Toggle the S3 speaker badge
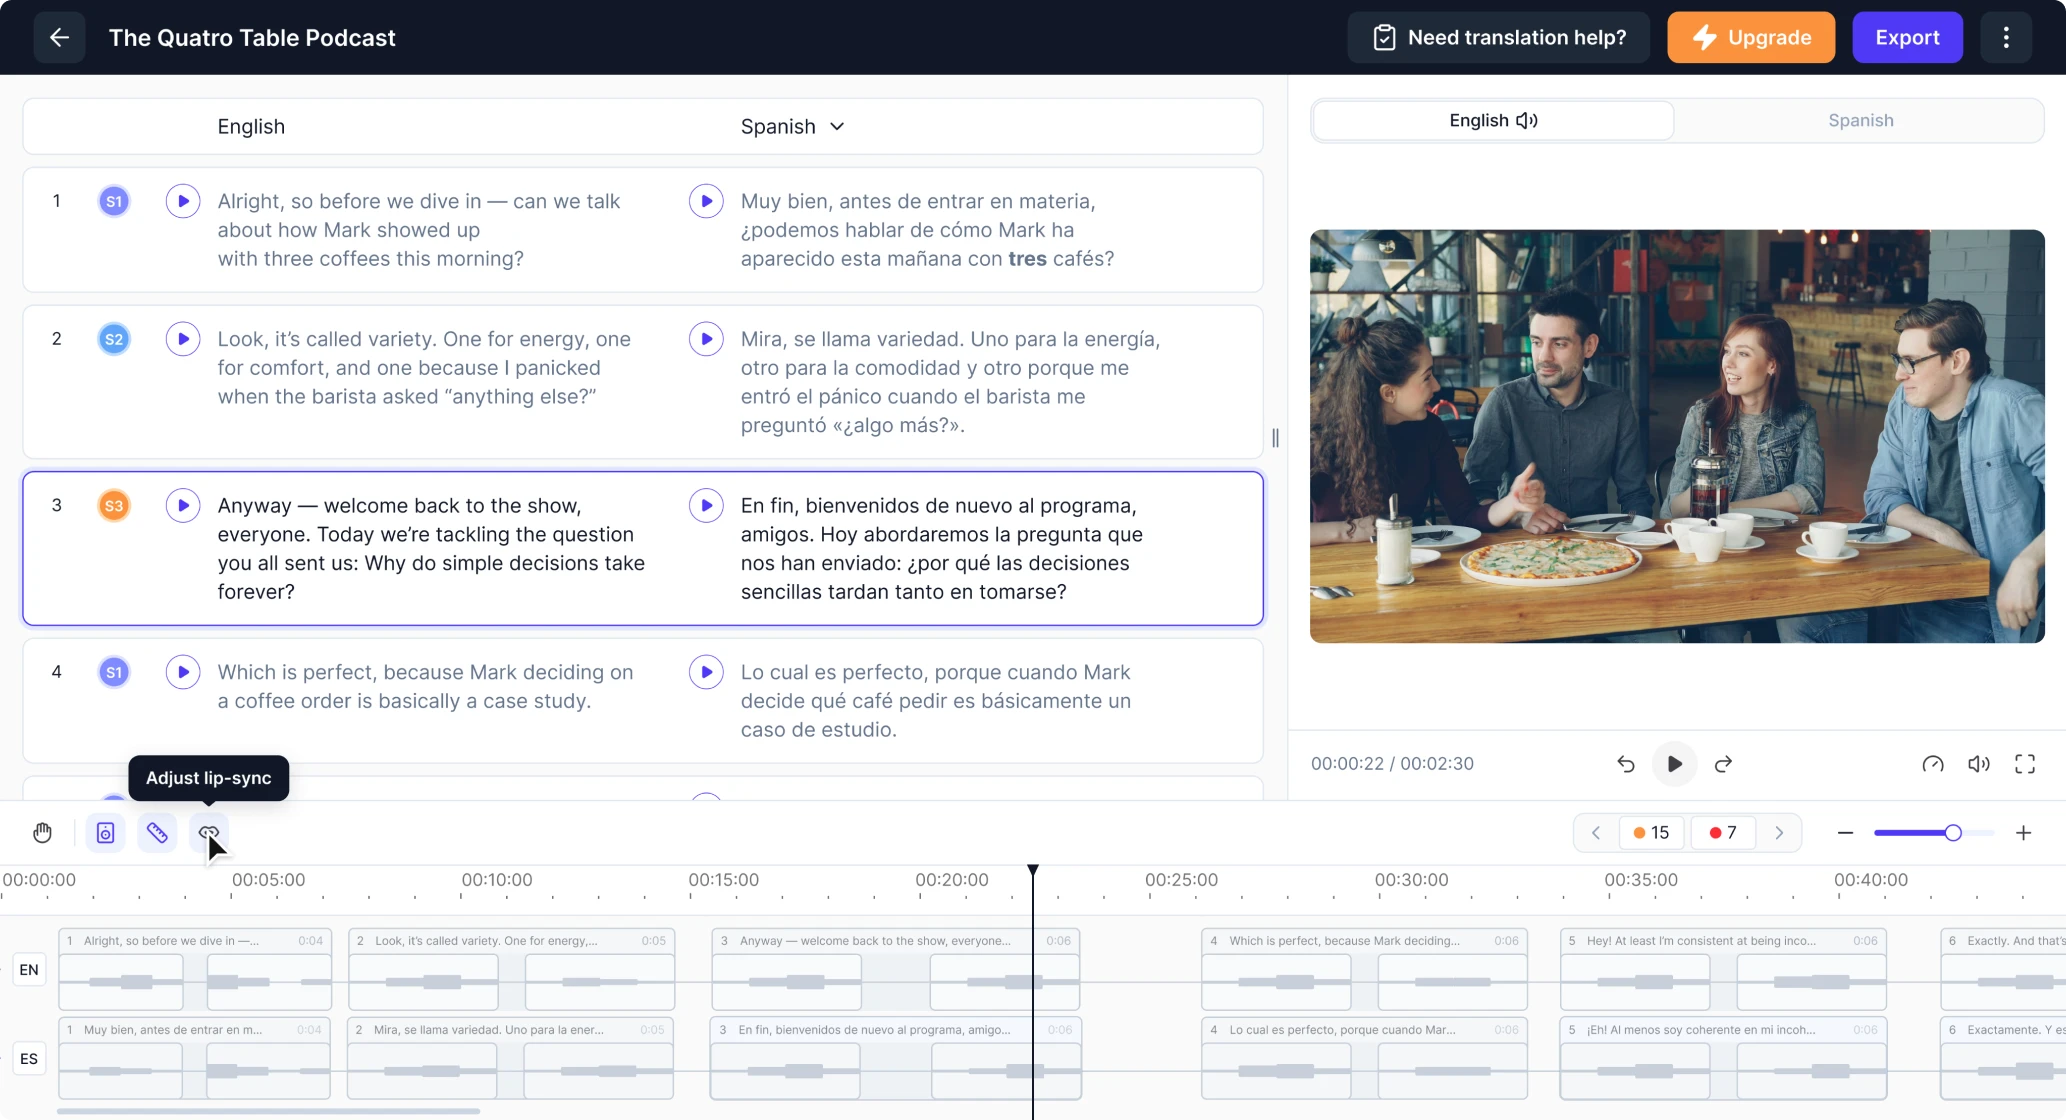2066x1120 pixels. 114,506
